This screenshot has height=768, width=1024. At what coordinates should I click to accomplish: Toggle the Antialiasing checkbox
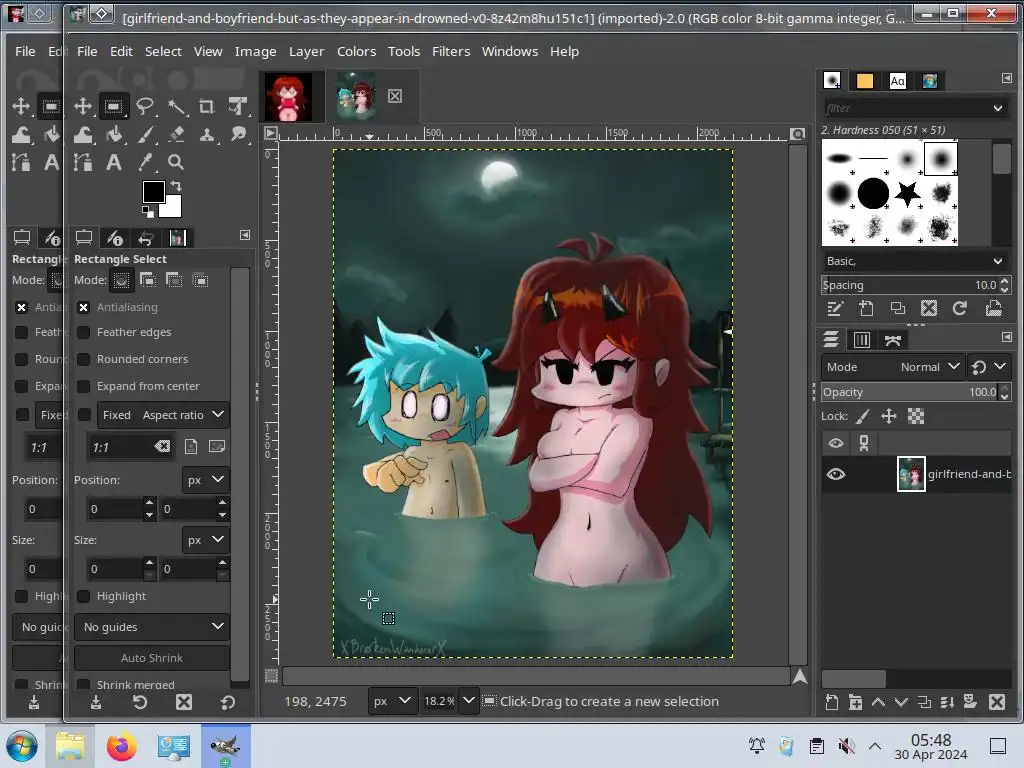point(84,307)
